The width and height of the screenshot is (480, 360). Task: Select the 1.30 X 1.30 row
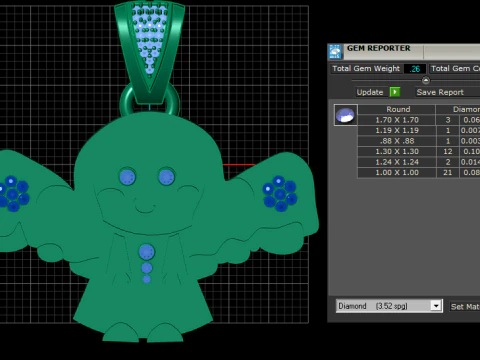coord(419,151)
